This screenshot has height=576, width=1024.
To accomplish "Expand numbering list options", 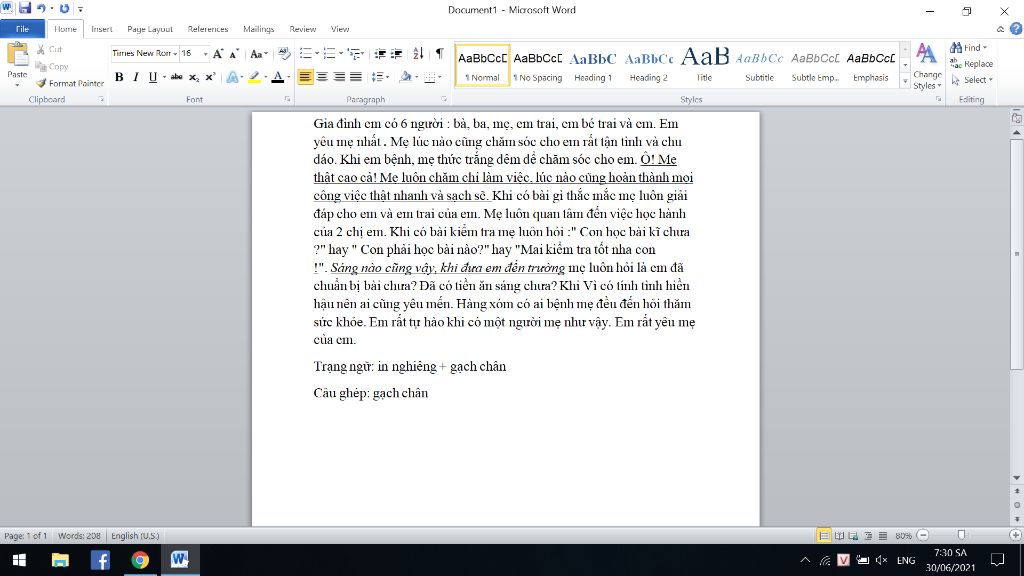I will coord(341,54).
